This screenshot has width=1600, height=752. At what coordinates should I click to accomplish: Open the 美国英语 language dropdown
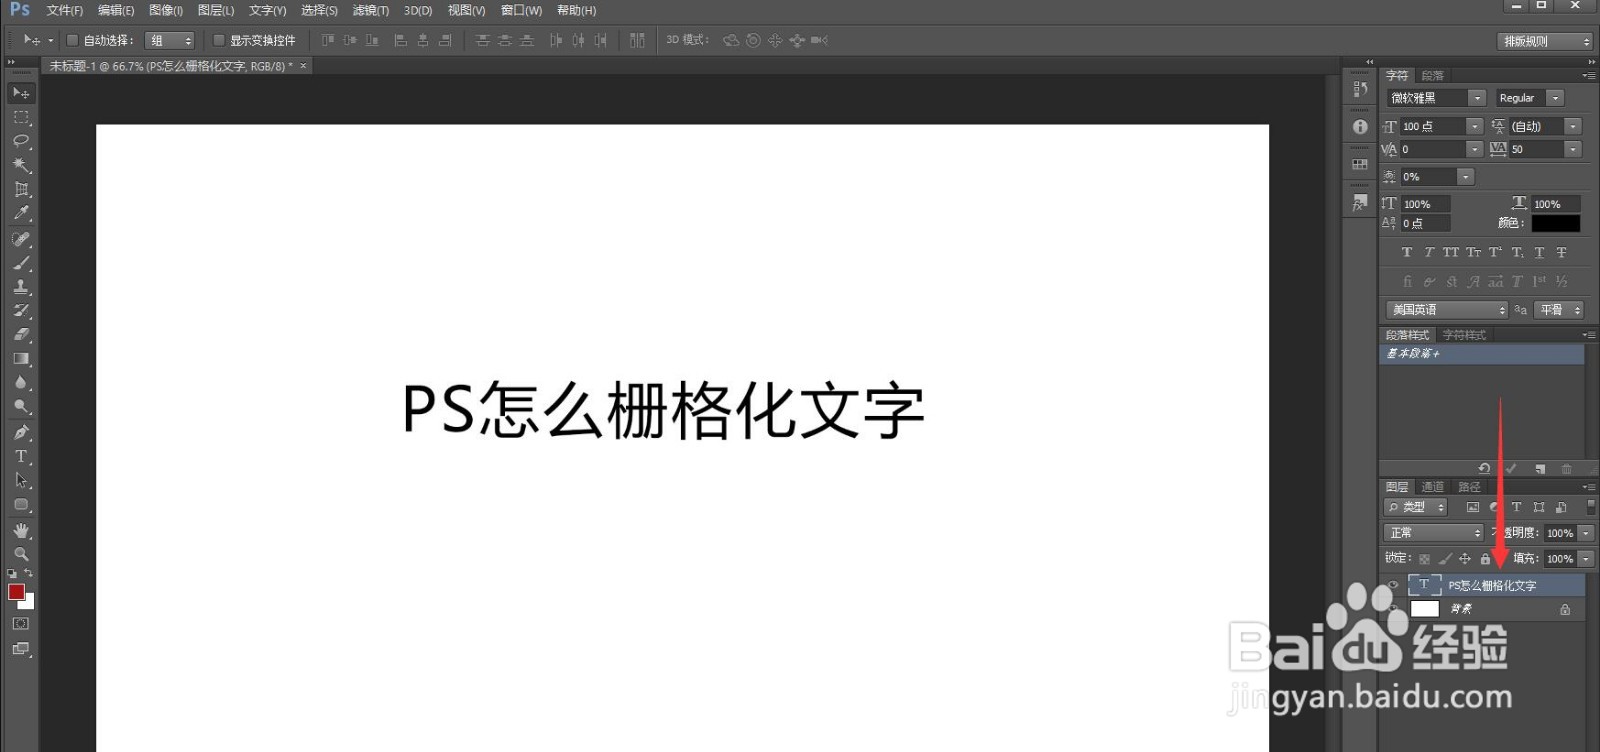coord(1446,310)
